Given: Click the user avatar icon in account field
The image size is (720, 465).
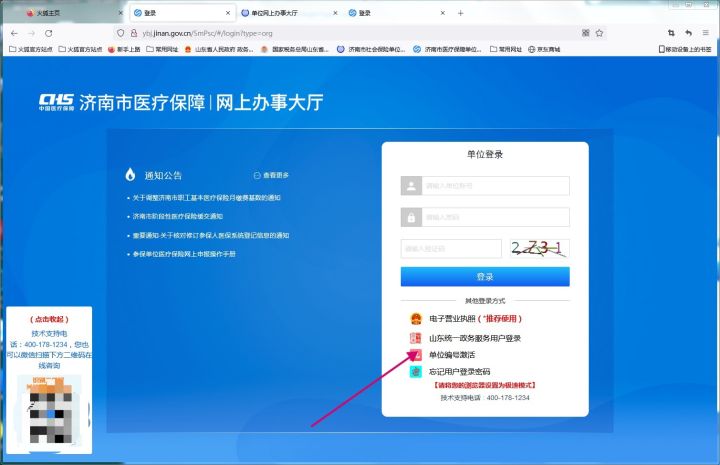Looking at the screenshot, I should tap(411, 186).
